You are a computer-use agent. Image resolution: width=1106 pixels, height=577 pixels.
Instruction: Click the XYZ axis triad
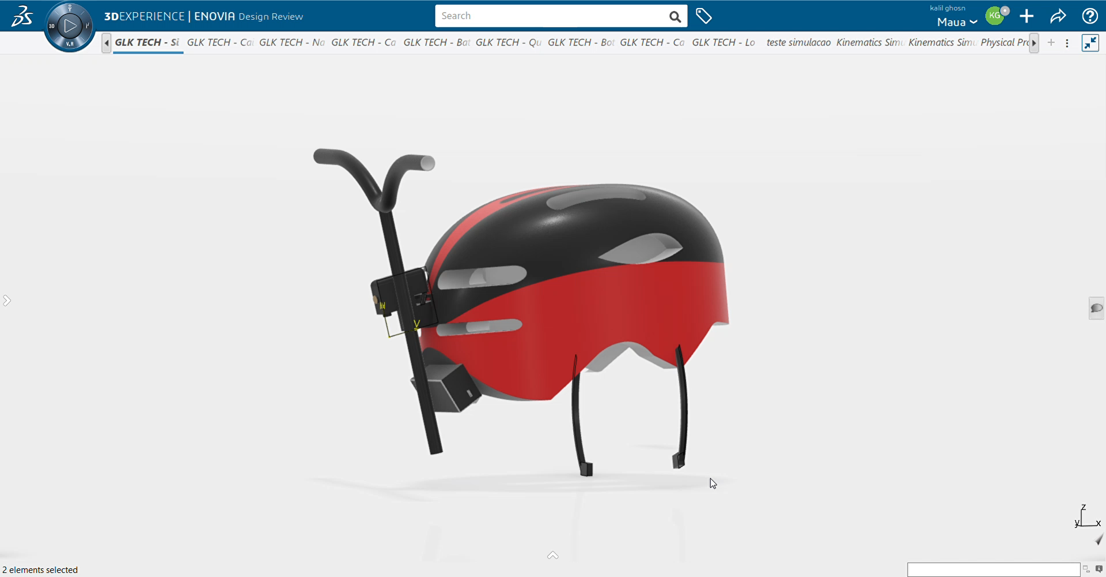pyautogui.click(x=1087, y=516)
